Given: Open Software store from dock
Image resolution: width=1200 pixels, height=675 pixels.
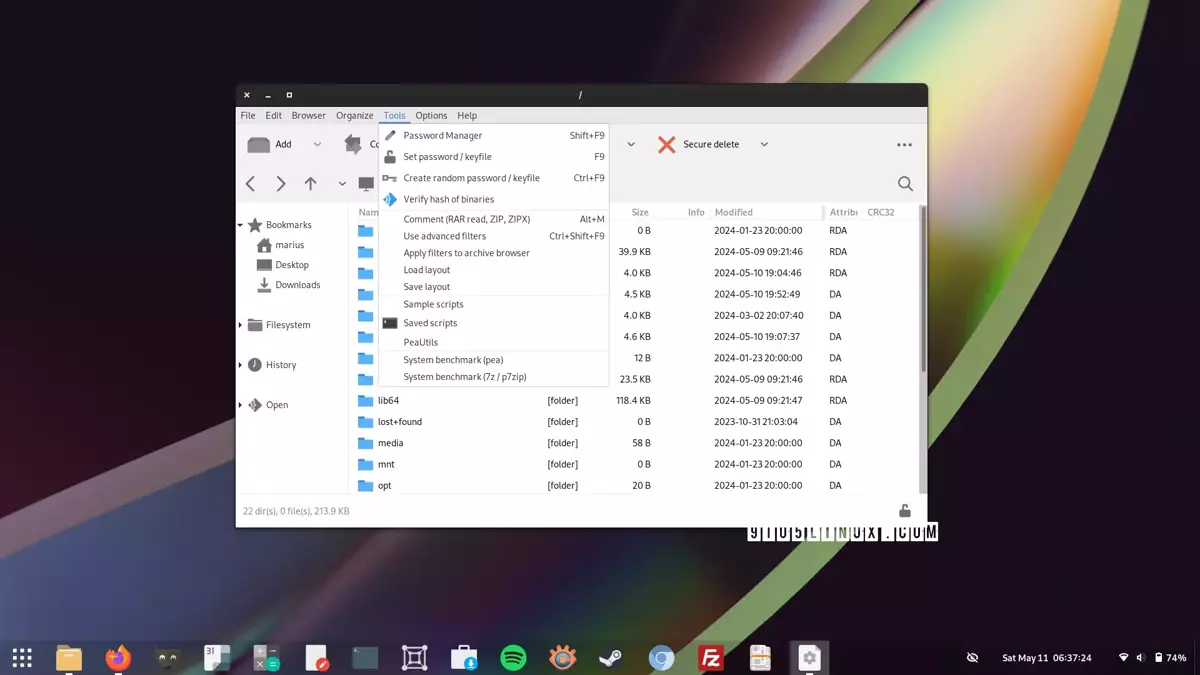Looking at the screenshot, I should tap(464, 657).
